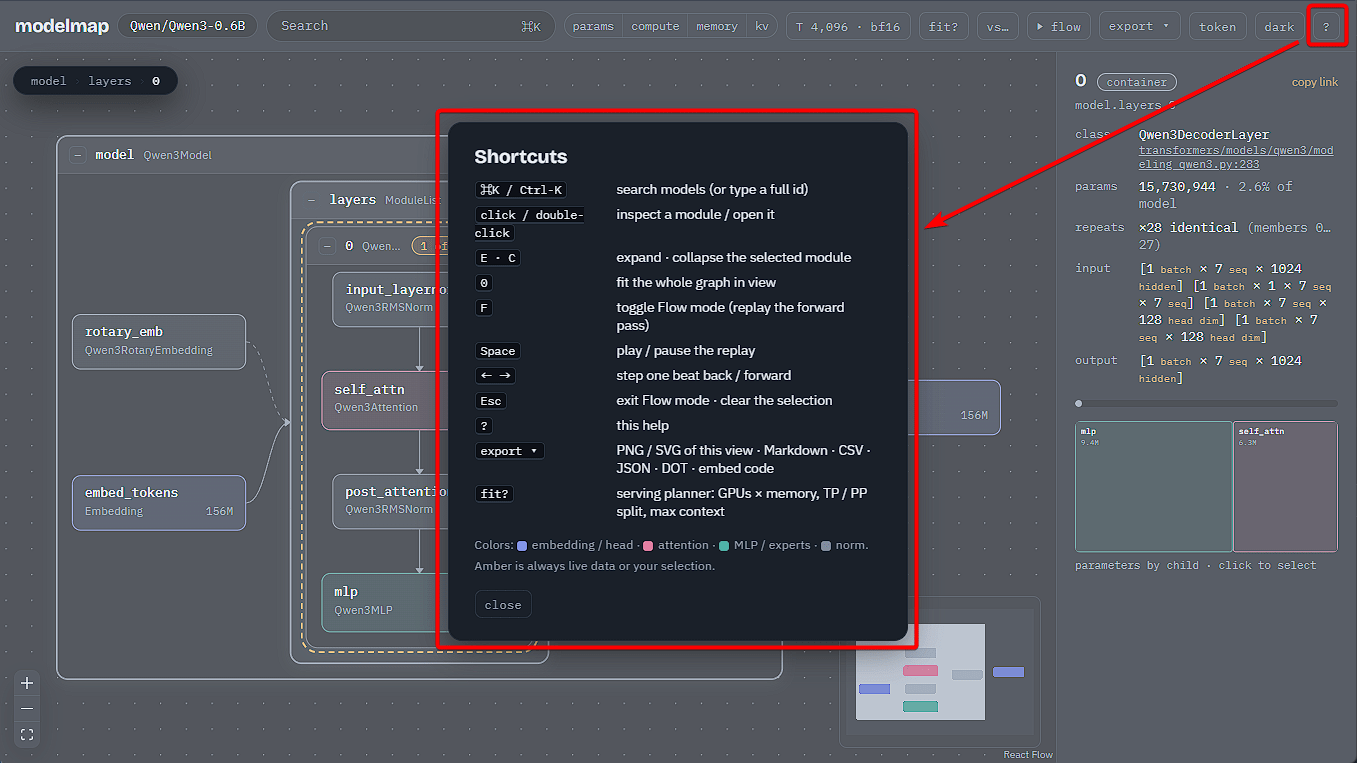Switch to the memory view
The height and width of the screenshot is (763, 1357).
tap(717, 26)
